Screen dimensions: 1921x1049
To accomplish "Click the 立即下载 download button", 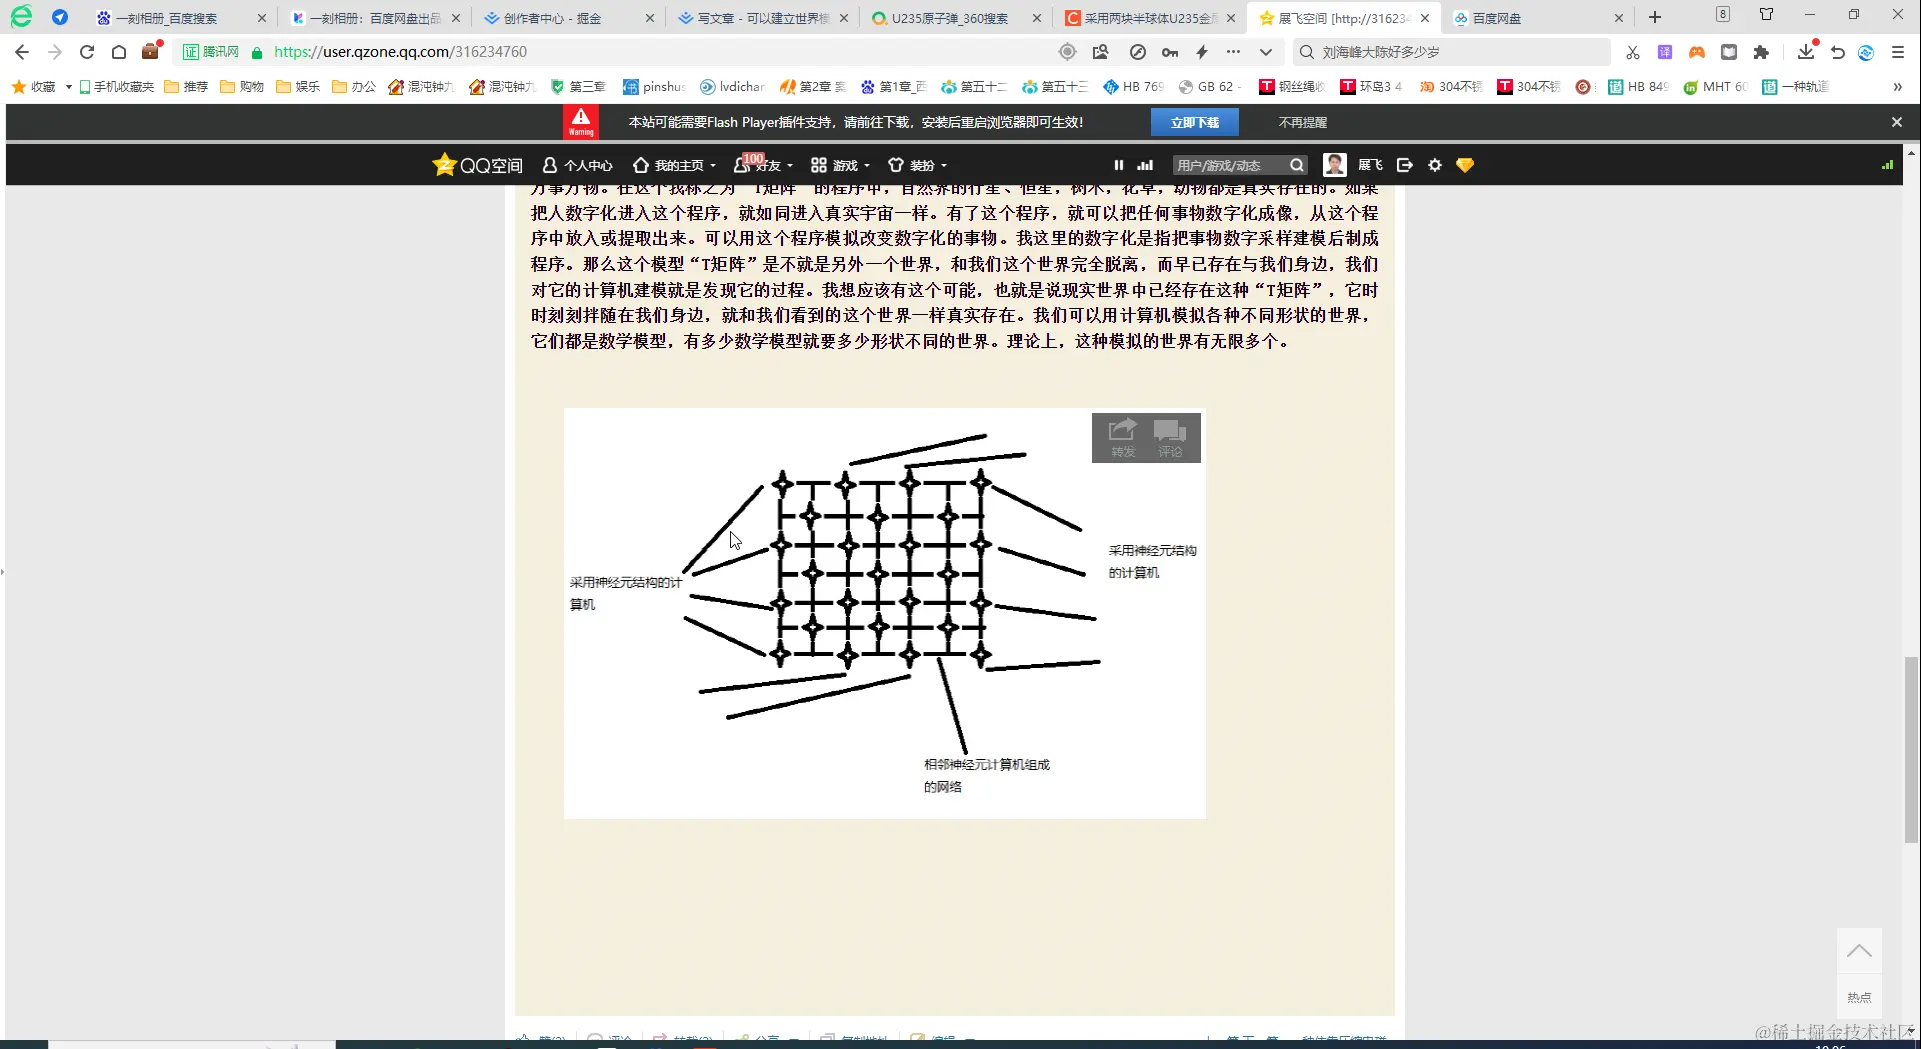I will 1196,121.
